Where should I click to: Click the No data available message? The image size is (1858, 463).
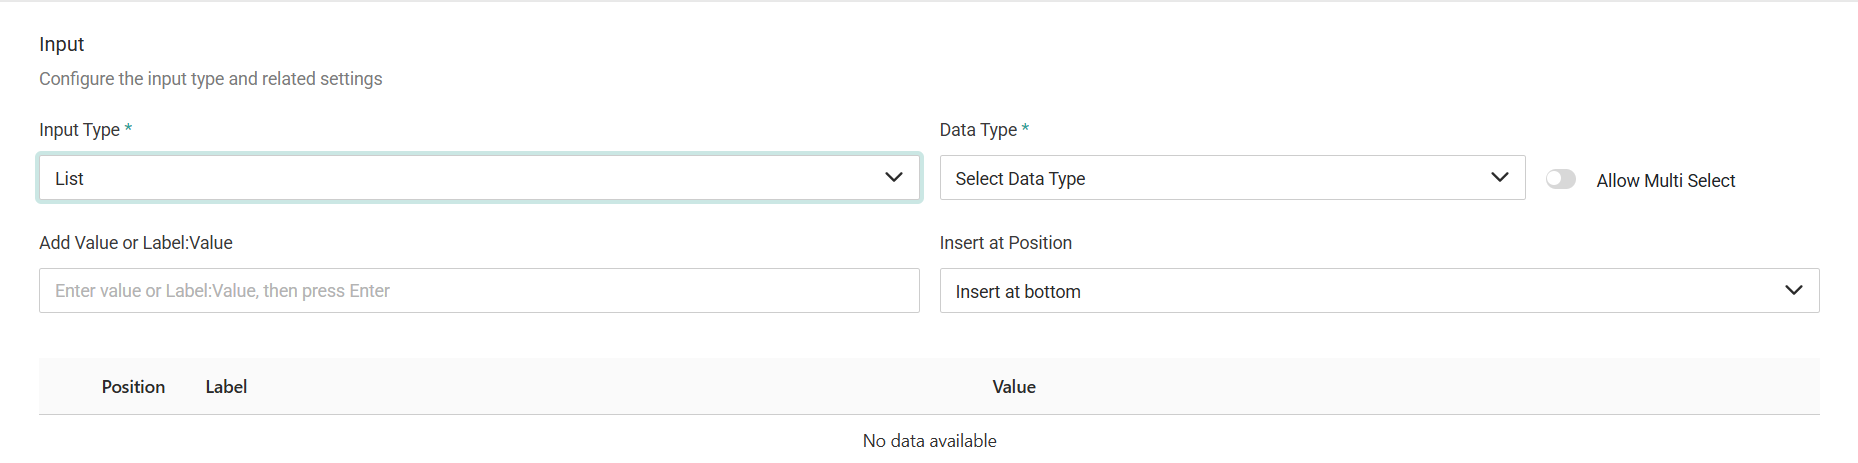(929, 441)
